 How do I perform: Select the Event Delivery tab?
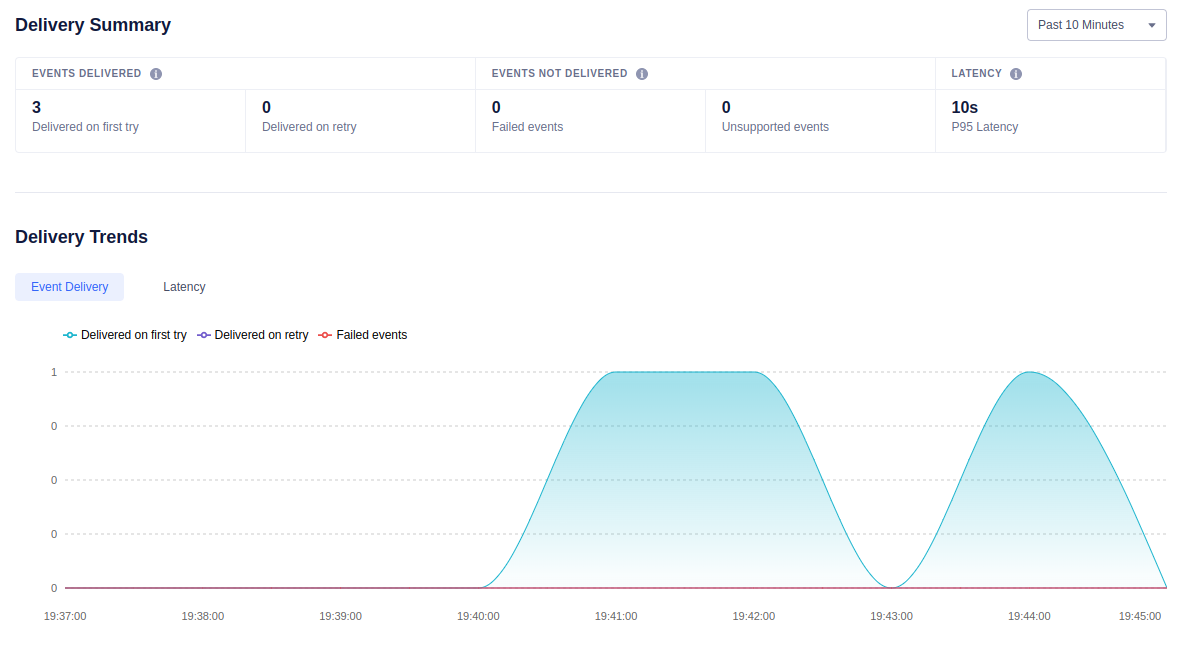(x=69, y=287)
